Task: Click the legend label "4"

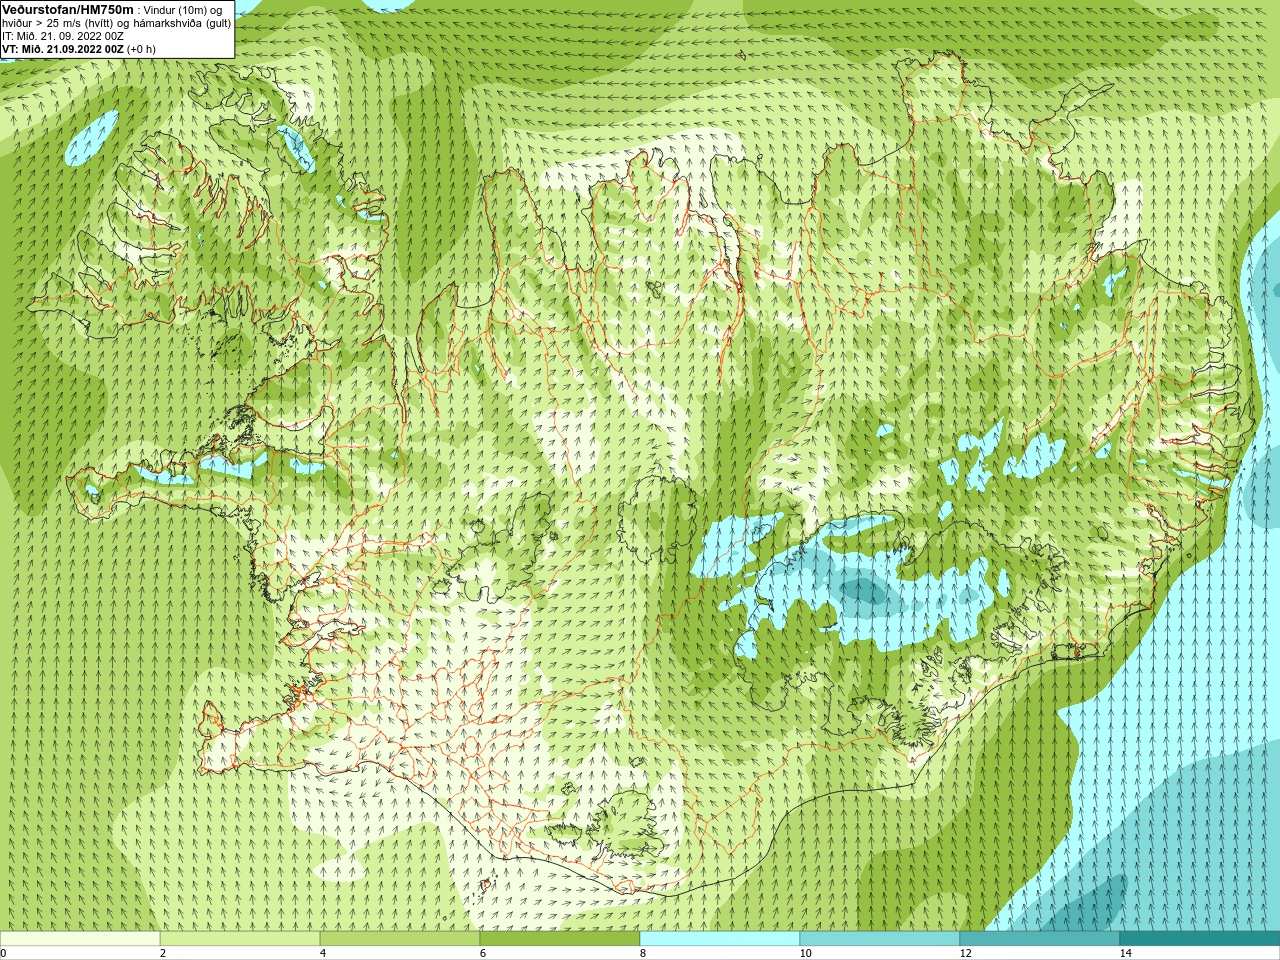Action: pos(323,953)
